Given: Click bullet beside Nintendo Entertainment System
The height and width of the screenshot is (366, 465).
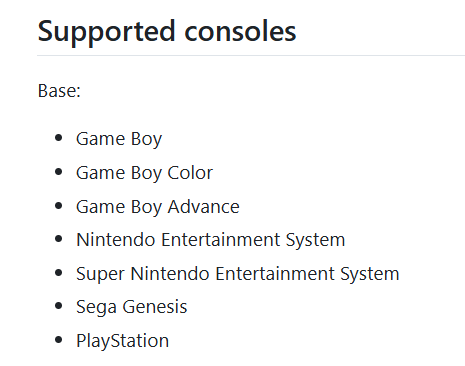Looking at the screenshot, I should tap(59, 239).
